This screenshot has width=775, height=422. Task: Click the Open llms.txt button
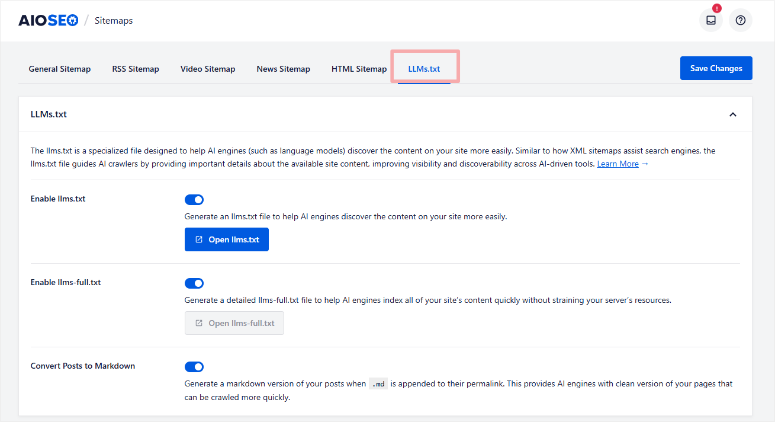coord(227,240)
